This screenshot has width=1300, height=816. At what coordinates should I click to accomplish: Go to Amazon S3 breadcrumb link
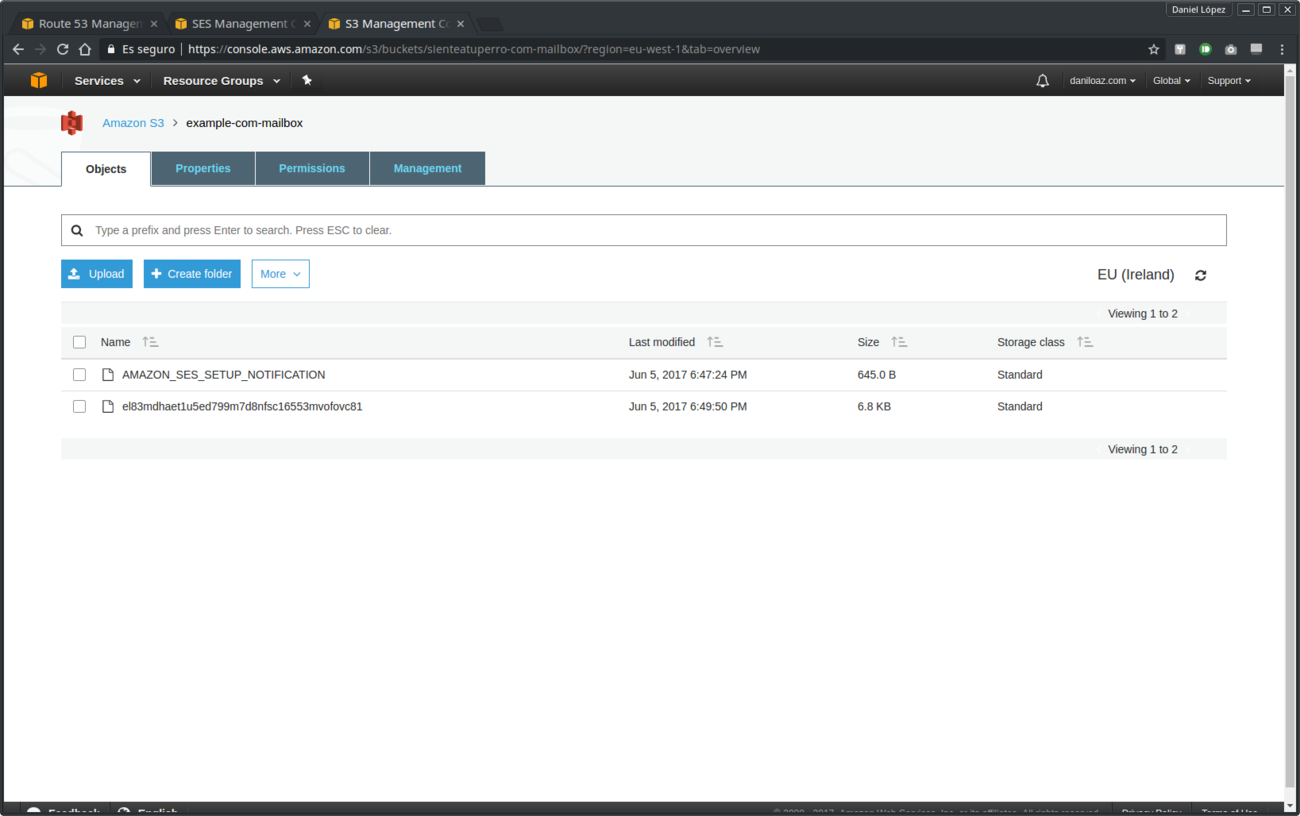click(133, 123)
